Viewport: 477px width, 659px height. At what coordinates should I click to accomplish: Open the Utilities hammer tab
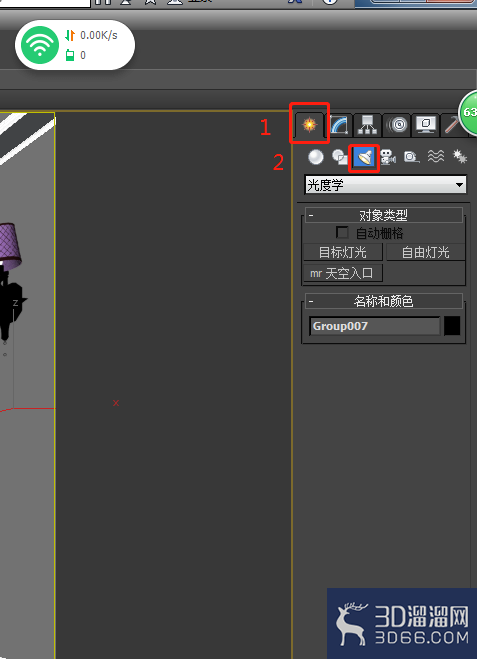point(452,125)
